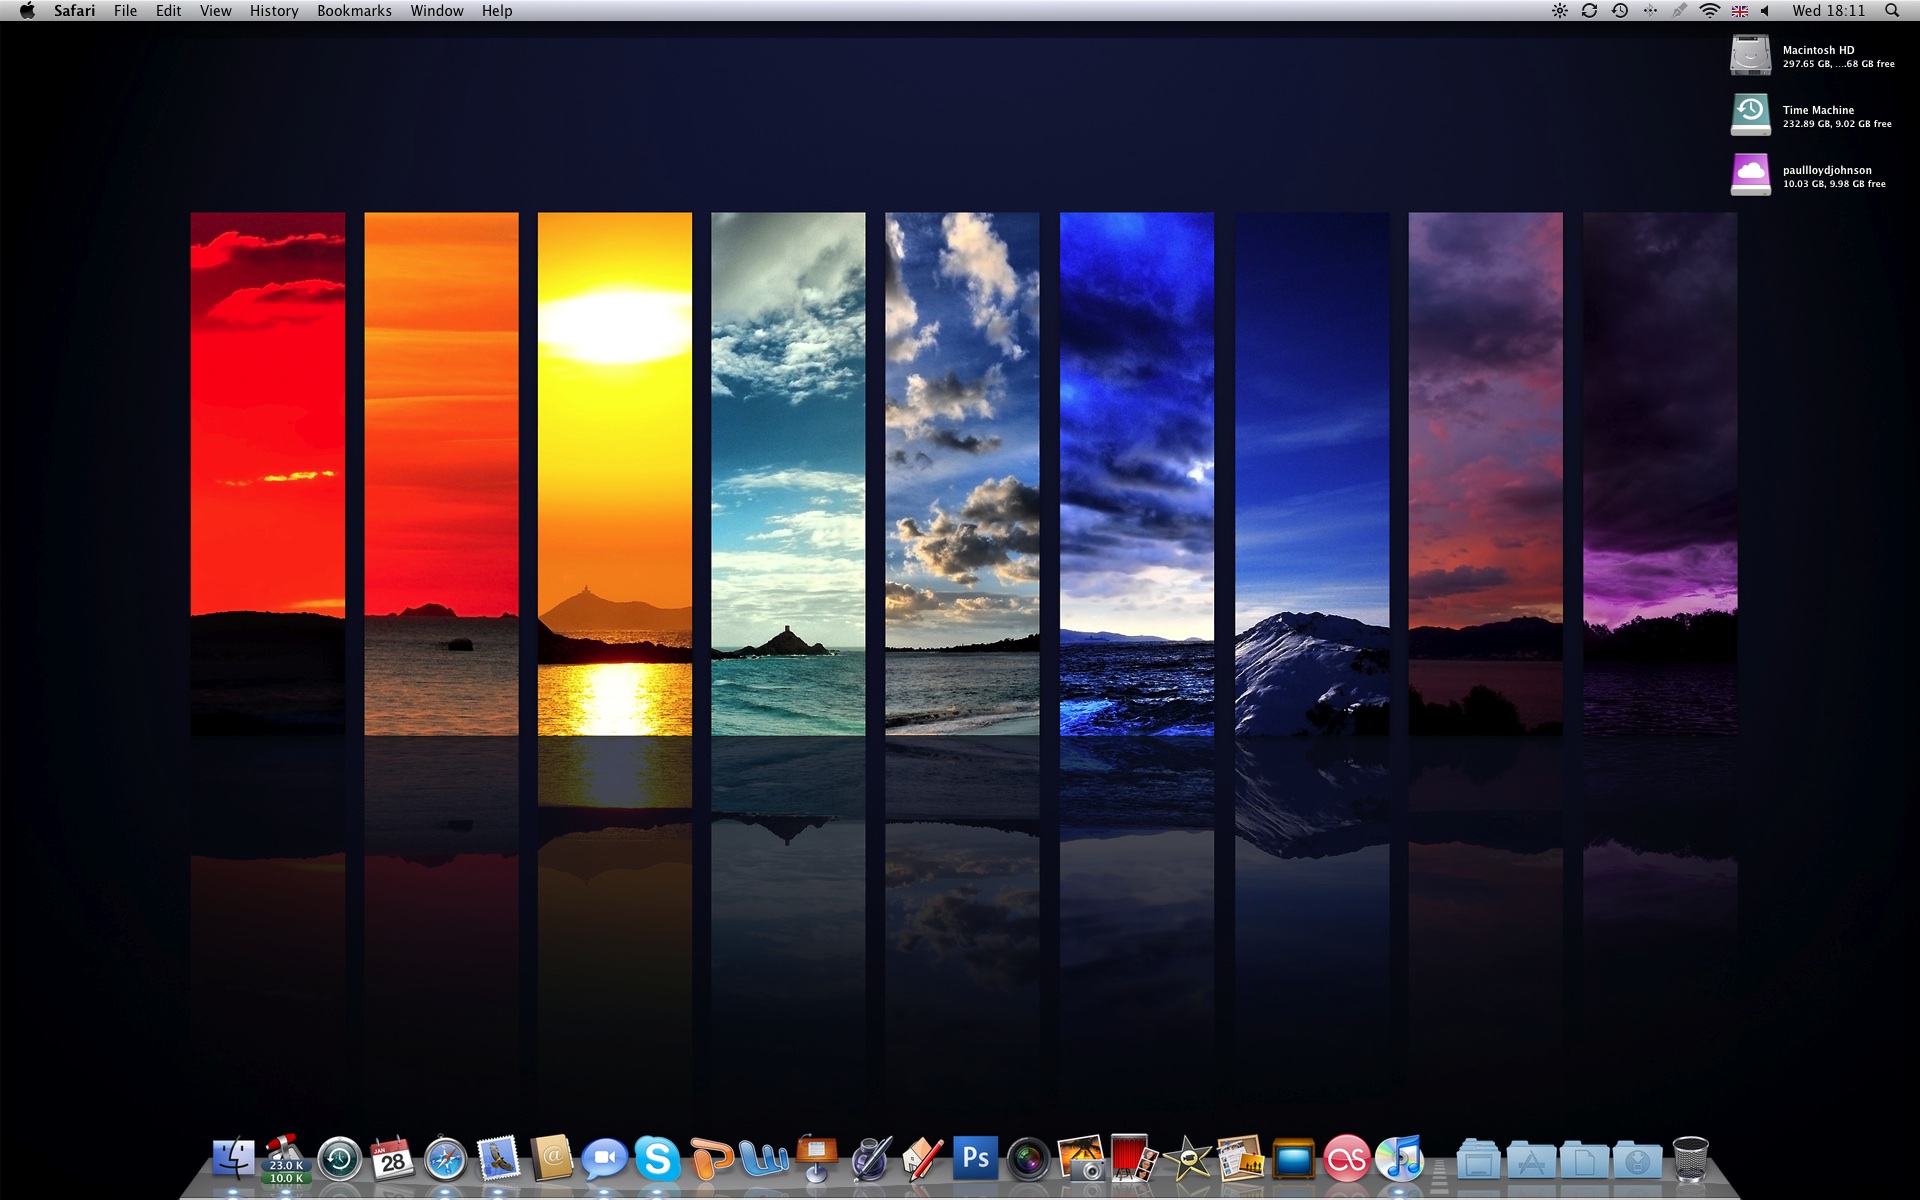Open the retro television app in Dock
The image size is (1920, 1200).
pyautogui.click(x=1294, y=1159)
